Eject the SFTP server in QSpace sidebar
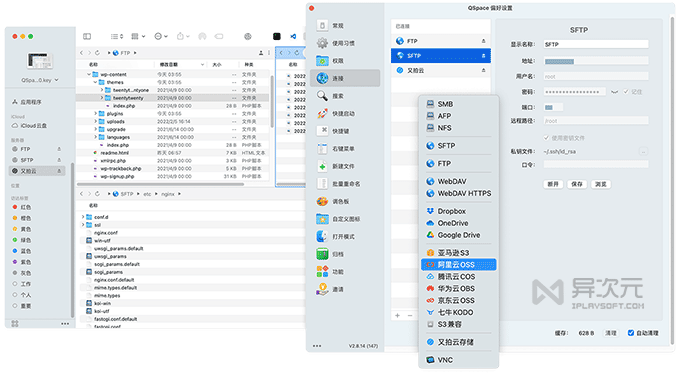This screenshot has height=383, width=680. tap(59, 160)
